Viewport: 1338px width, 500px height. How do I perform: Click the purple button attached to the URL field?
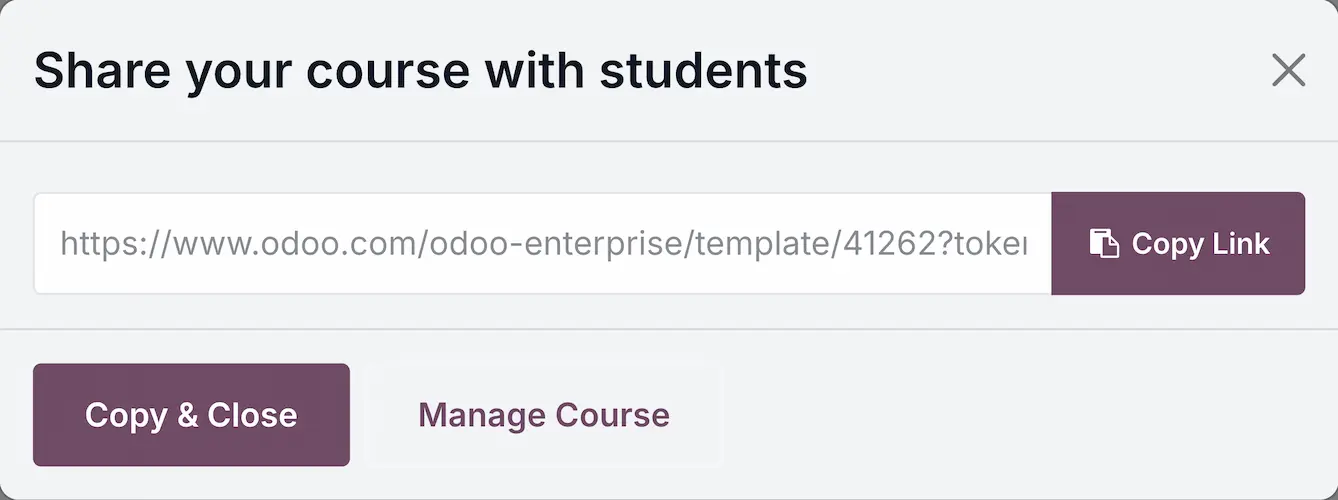tap(1178, 244)
